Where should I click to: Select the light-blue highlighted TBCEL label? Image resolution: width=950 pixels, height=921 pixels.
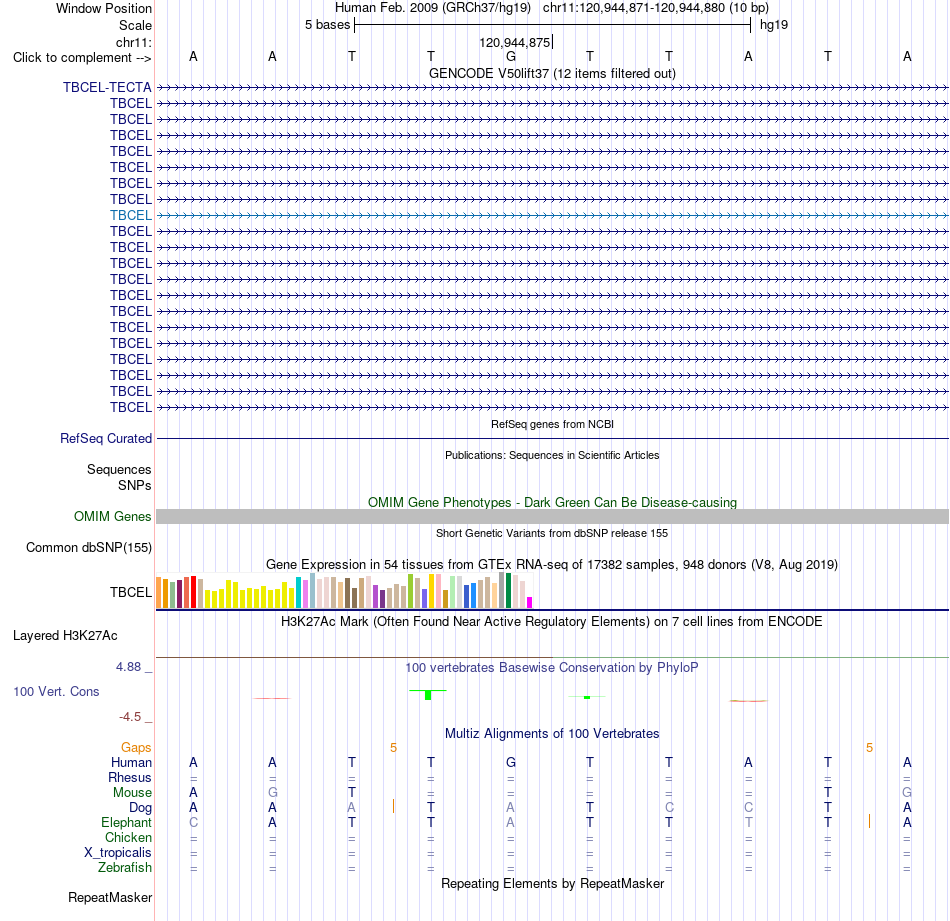131,215
